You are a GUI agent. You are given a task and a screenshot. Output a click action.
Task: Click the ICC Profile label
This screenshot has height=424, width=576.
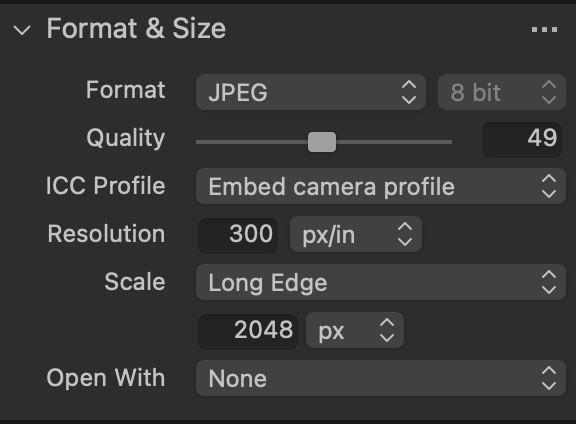(x=105, y=186)
